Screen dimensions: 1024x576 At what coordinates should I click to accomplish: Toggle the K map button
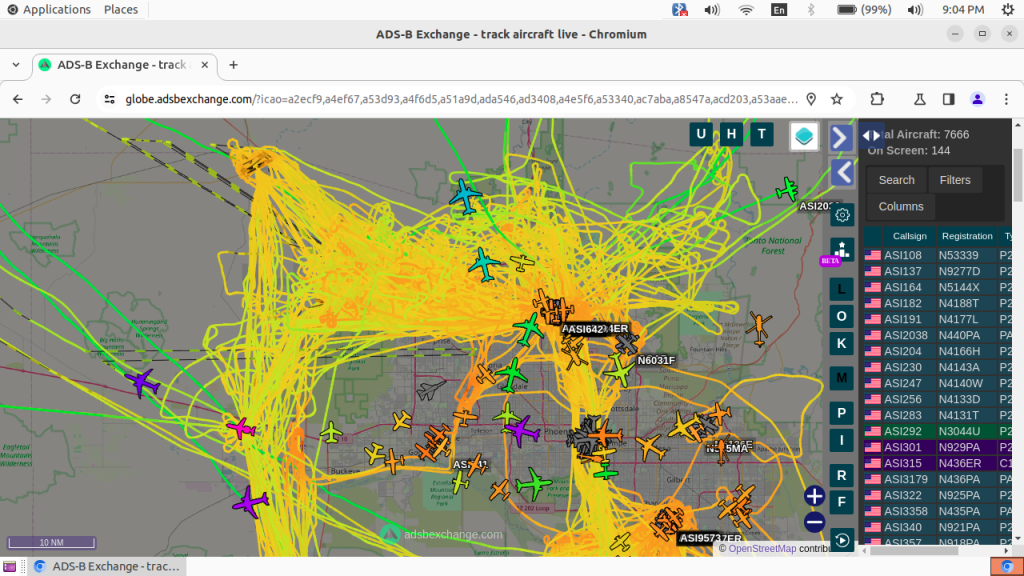(x=842, y=344)
